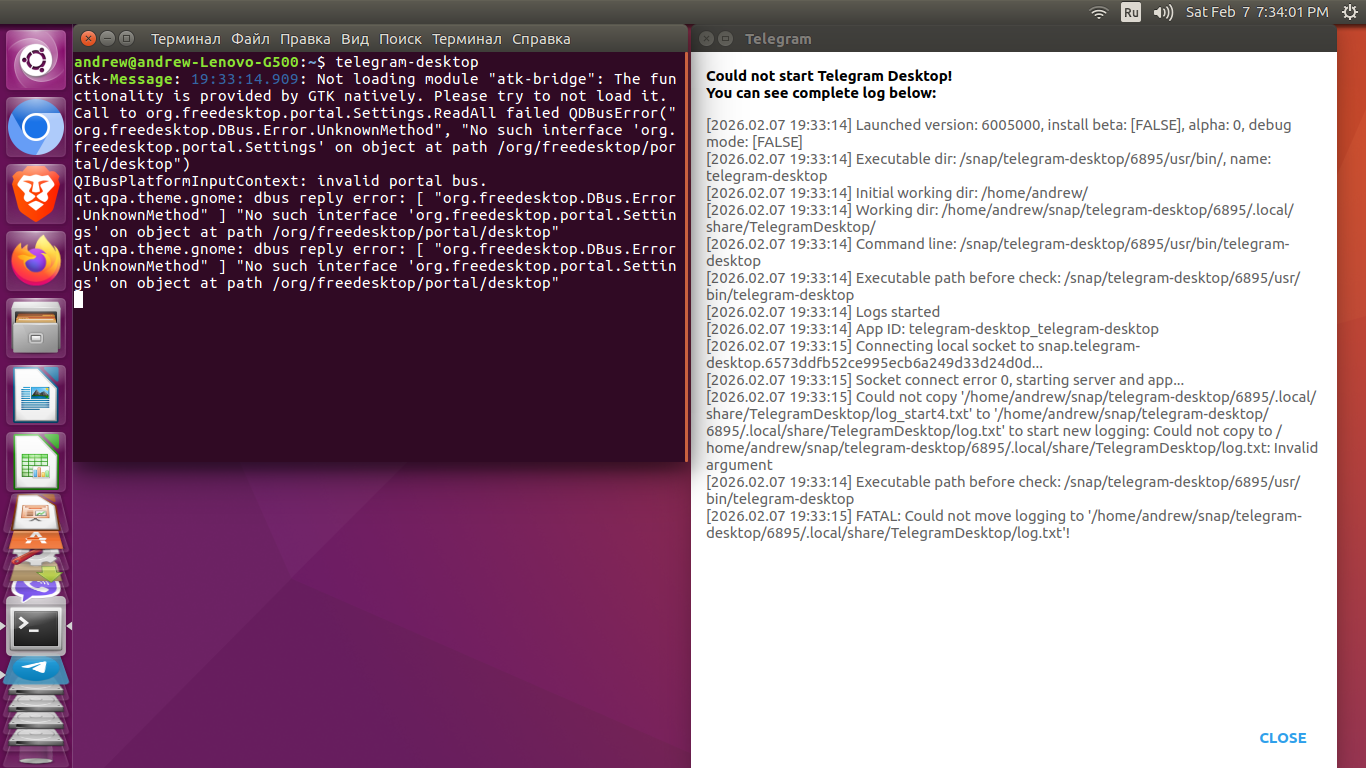Open Ubuntu Software Center orange icon

click(36, 540)
